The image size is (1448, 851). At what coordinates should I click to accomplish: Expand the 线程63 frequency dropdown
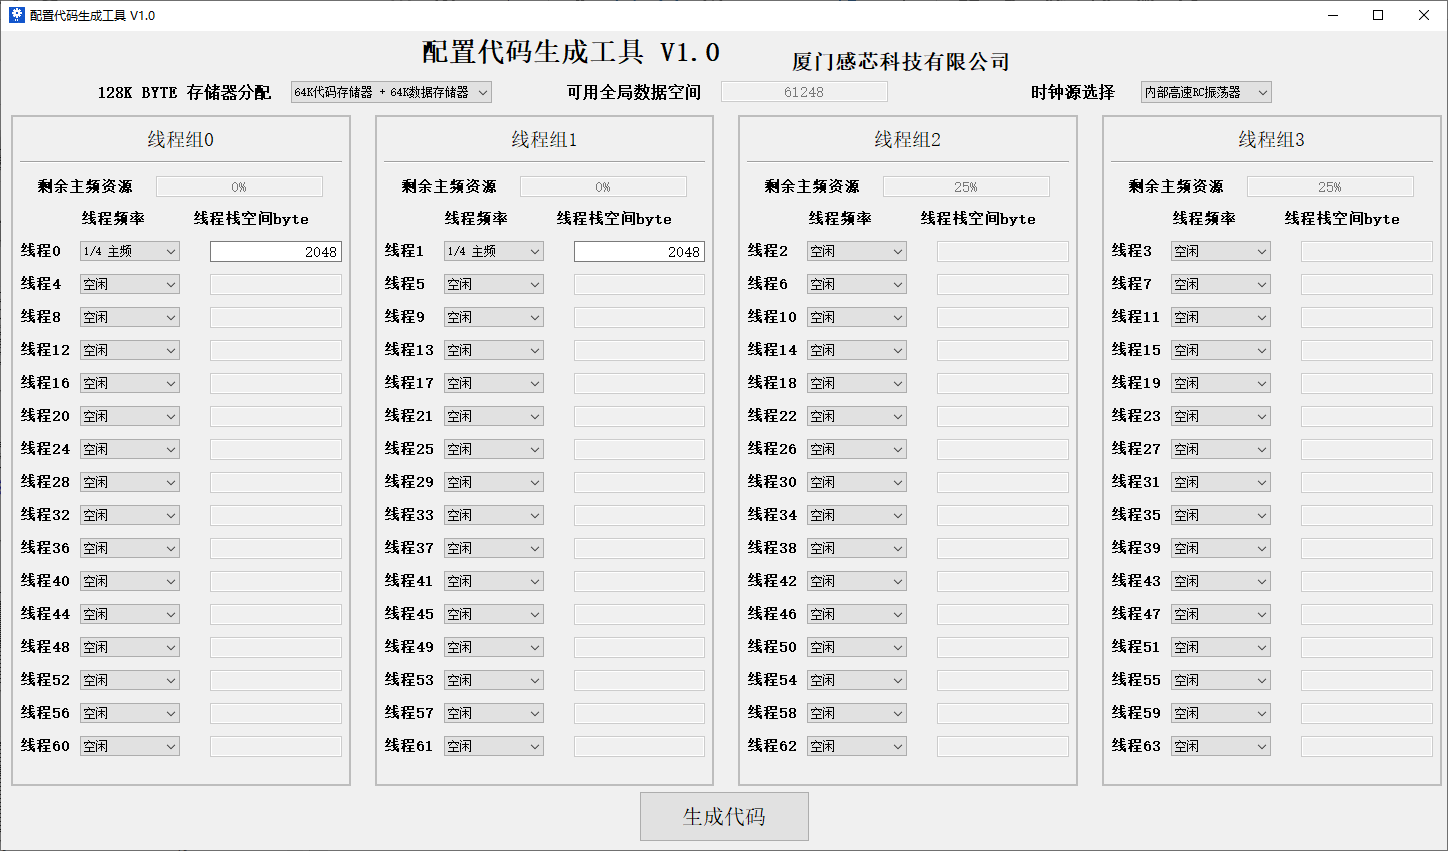tap(1221, 746)
